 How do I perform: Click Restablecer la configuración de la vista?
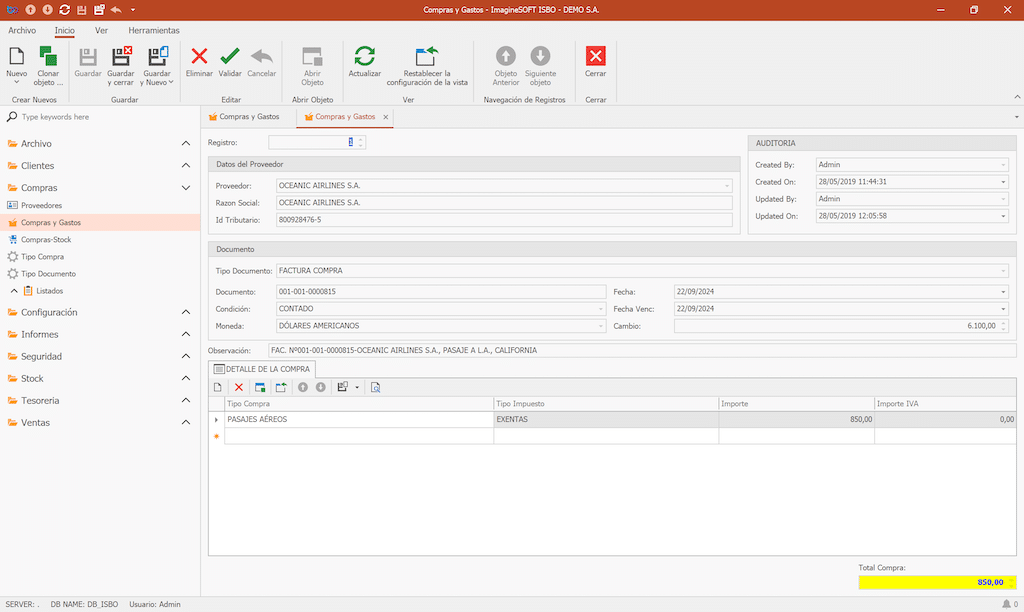point(427,57)
